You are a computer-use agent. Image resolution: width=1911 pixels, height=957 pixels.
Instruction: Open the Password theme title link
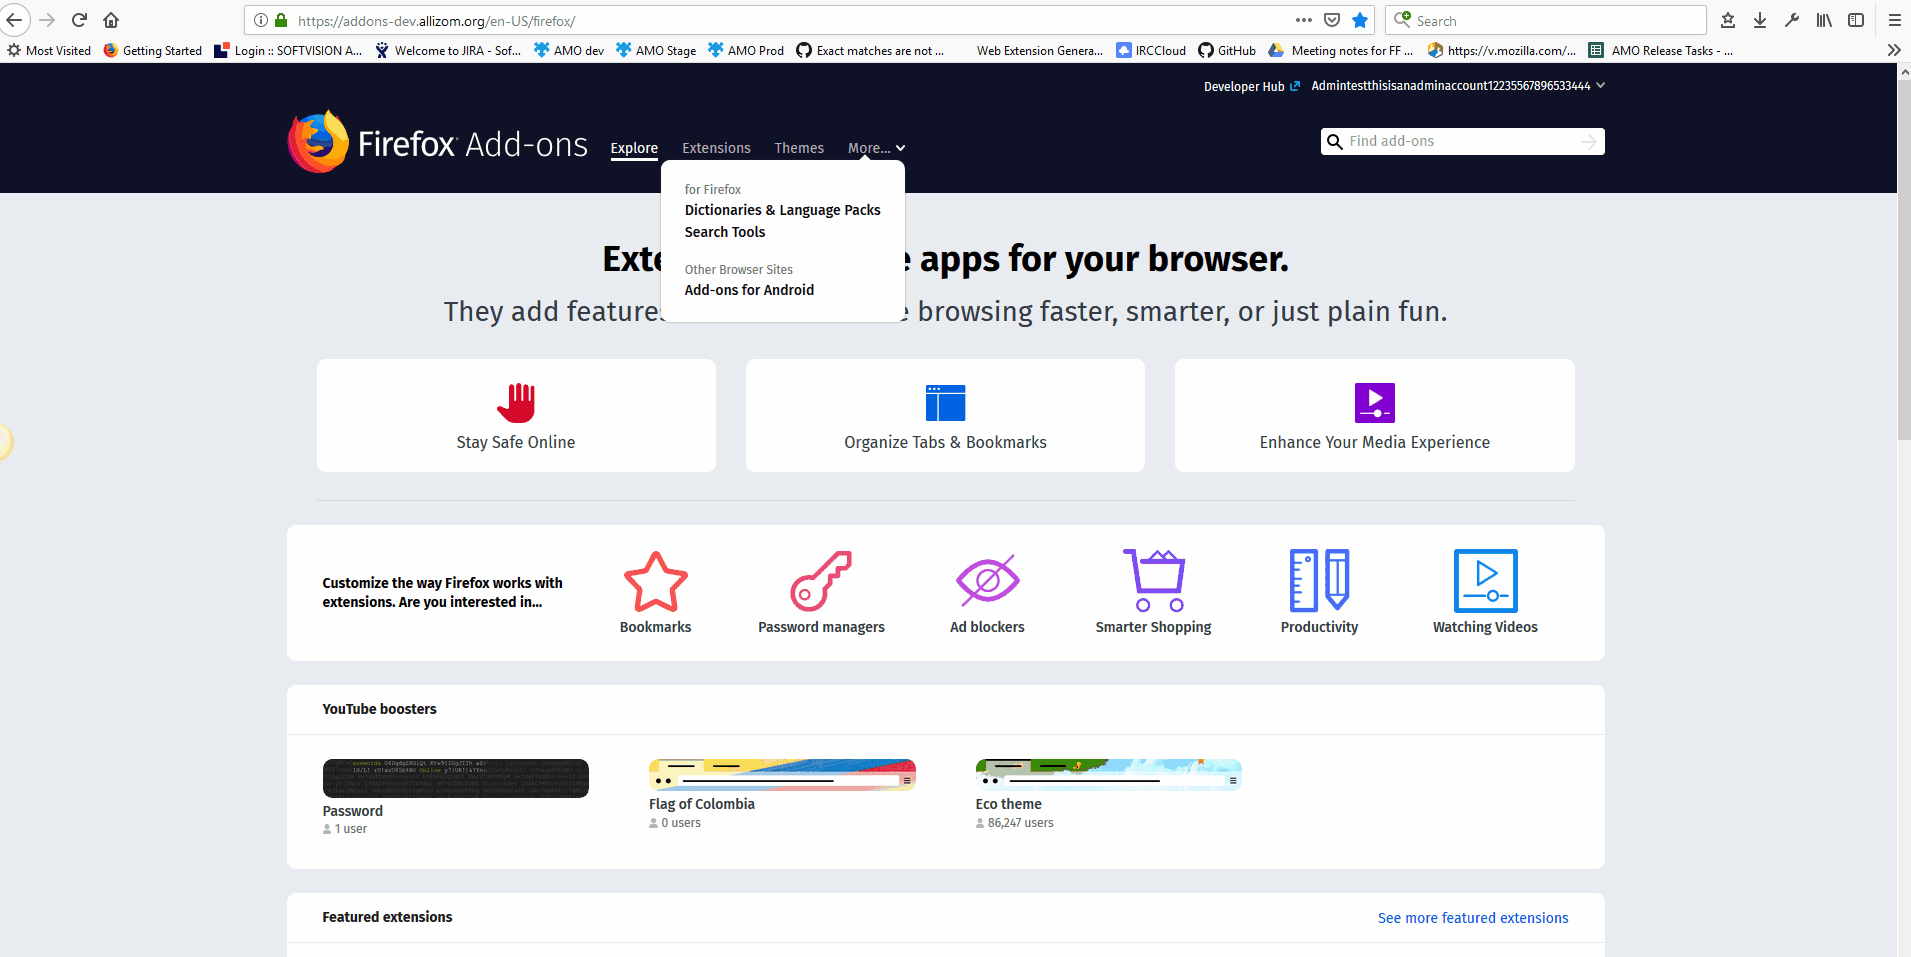[353, 811]
